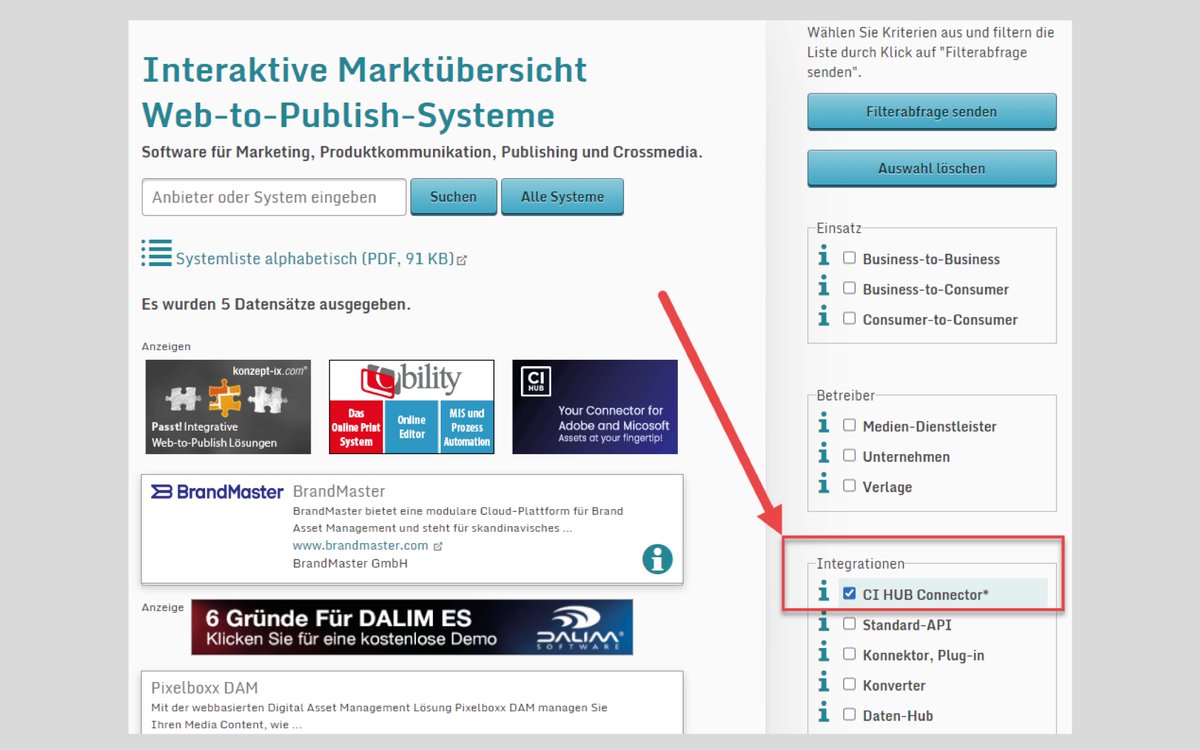The width and height of the screenshot is (1200, 750).
Task: Enable the Consumer-to-Consumer checkbox
Action: (849, 318)
